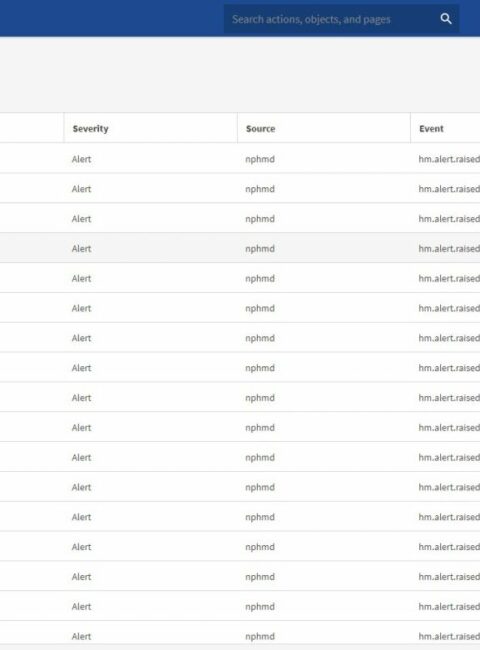Sort the table by the Source column header
This screenshot has width=480, height=650.
pos(260,129)
